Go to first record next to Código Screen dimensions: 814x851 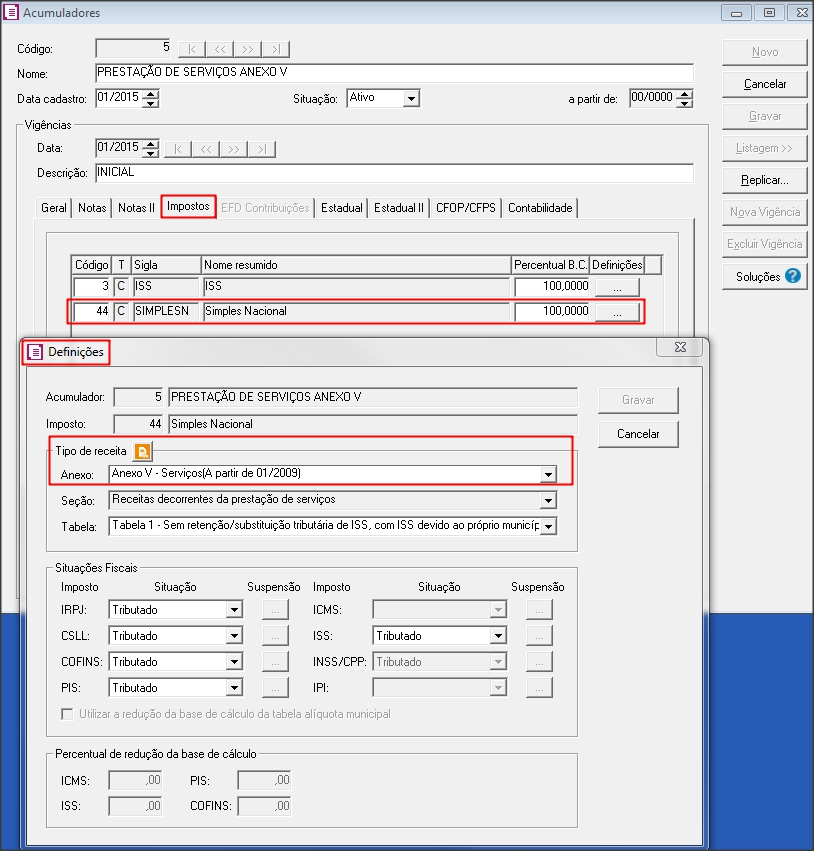tap(192, 49)
